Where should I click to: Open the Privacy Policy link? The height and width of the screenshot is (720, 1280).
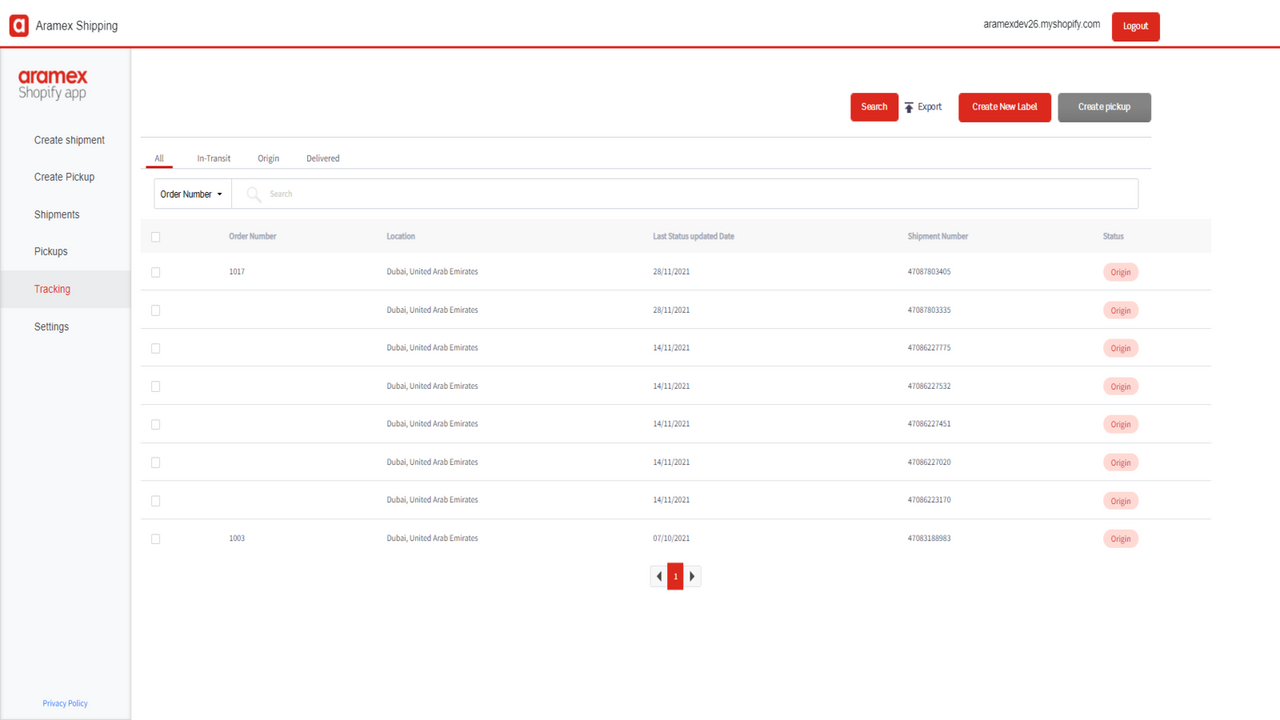coord(65,703)
